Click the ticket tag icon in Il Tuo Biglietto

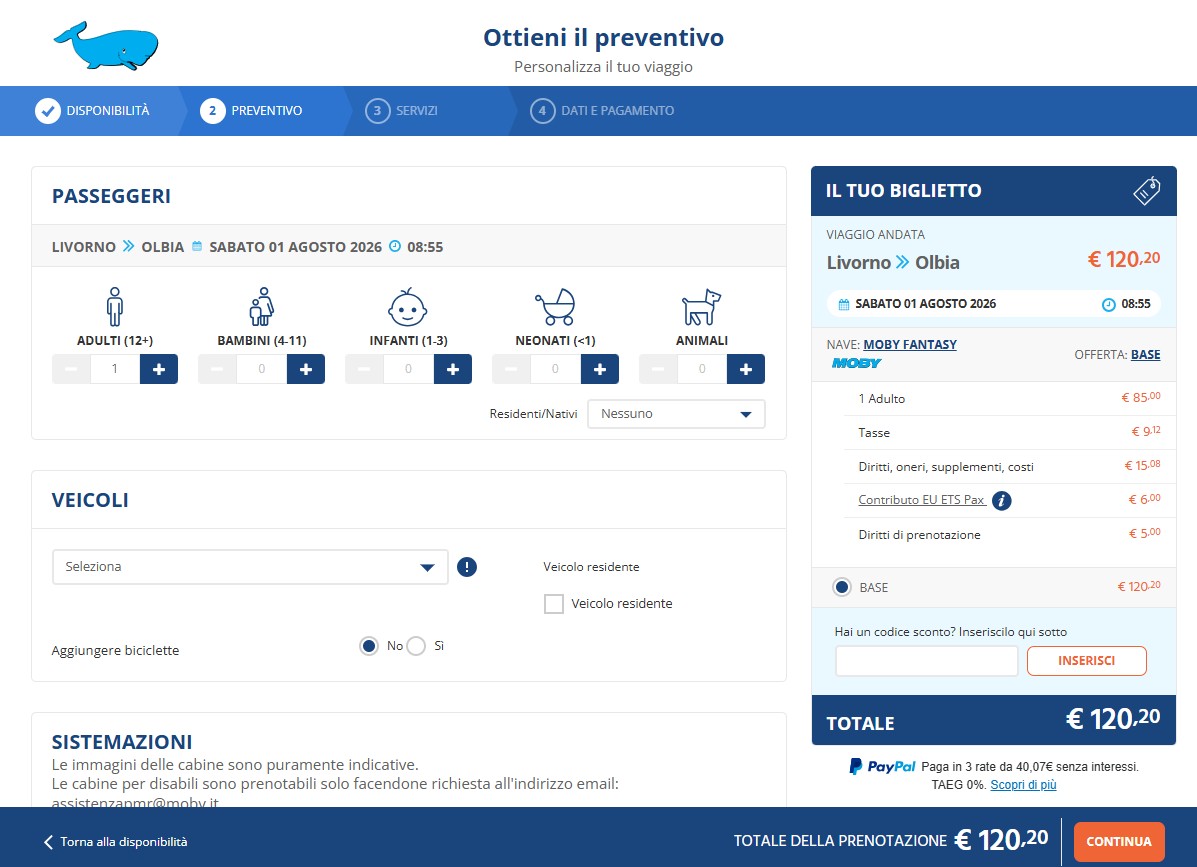pyautogui.click(x=1146, y=191)
